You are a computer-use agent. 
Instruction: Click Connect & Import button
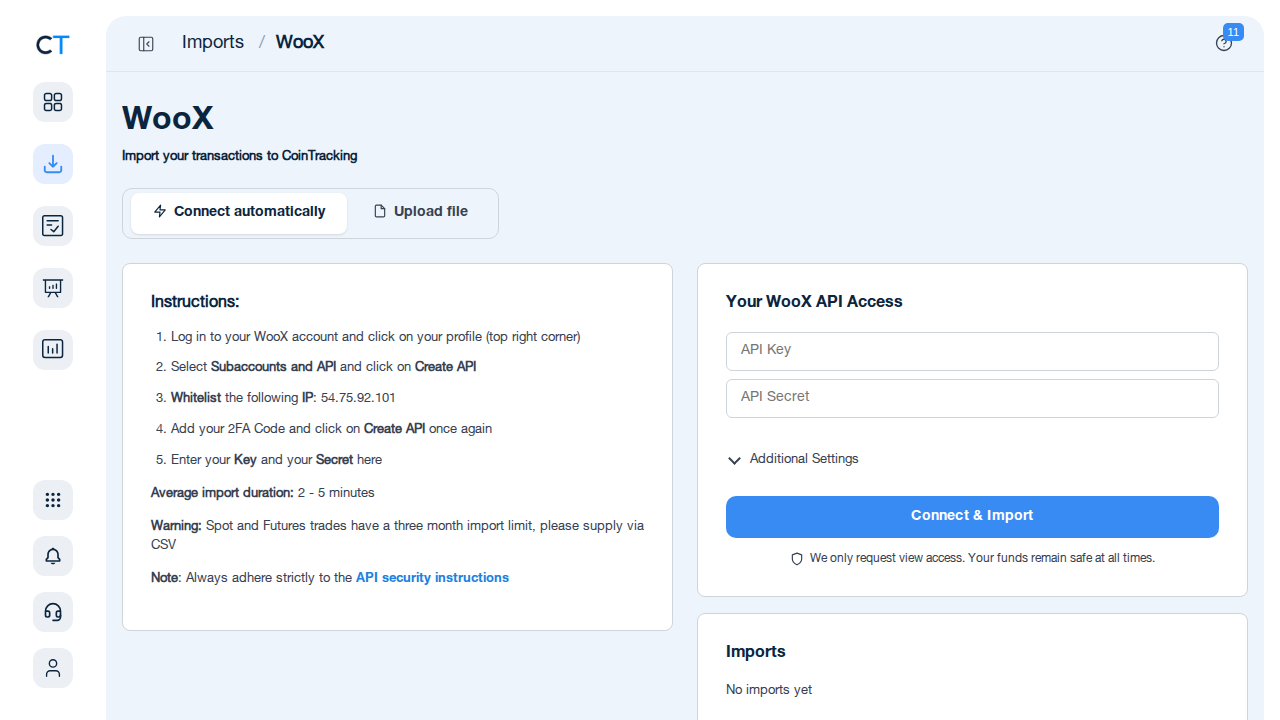pyautogui.click(x=972, y=517)
